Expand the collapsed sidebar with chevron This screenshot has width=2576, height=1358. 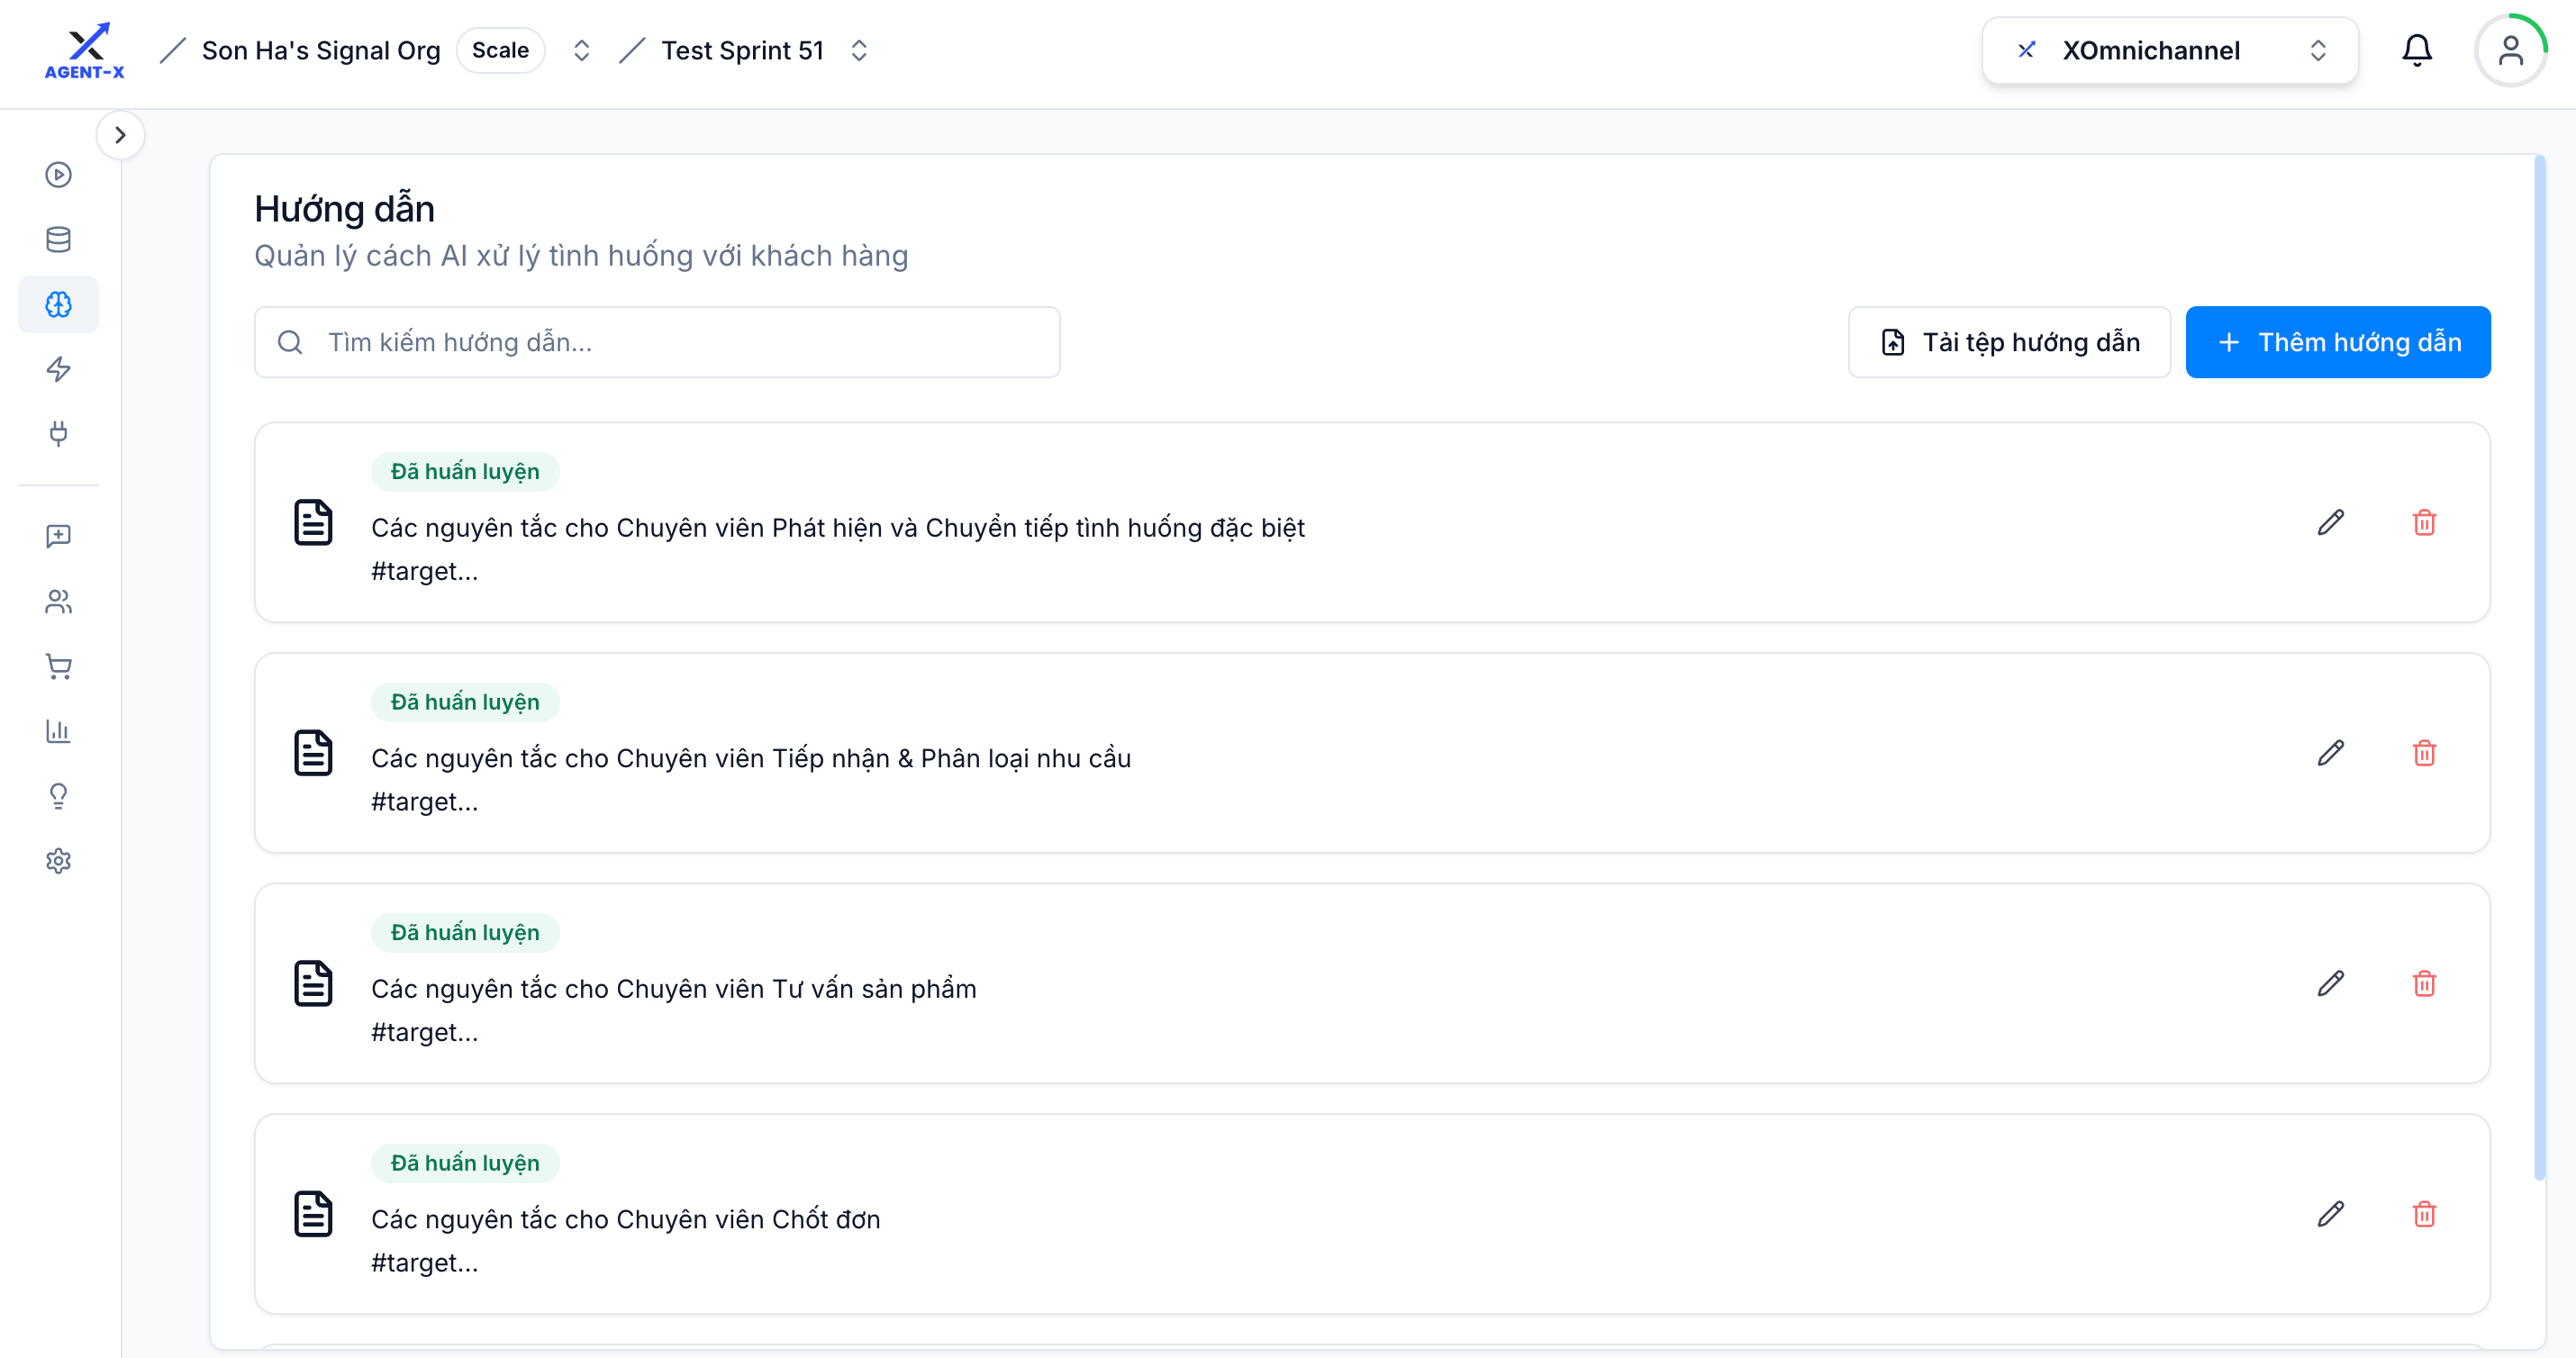(x=120, y=135)
